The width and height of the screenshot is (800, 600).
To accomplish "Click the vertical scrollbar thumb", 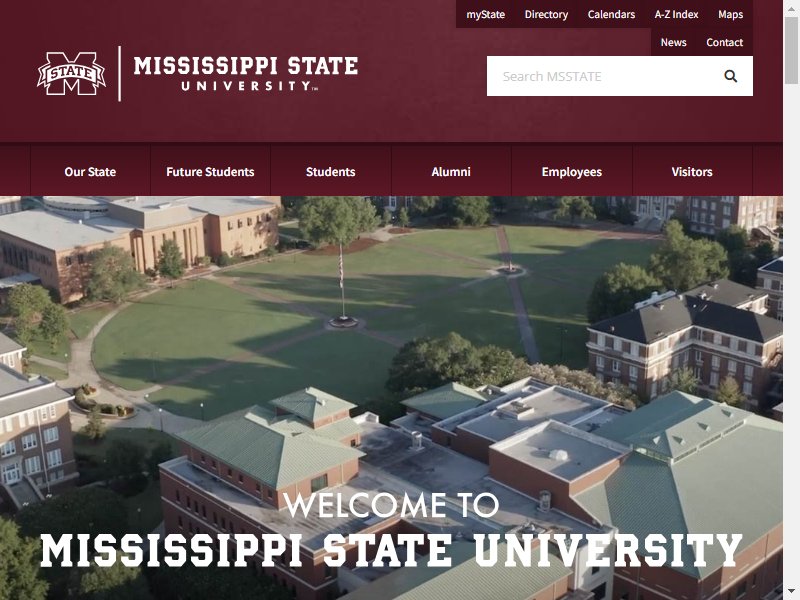I will pyautogui.click(x=791, y=50).
